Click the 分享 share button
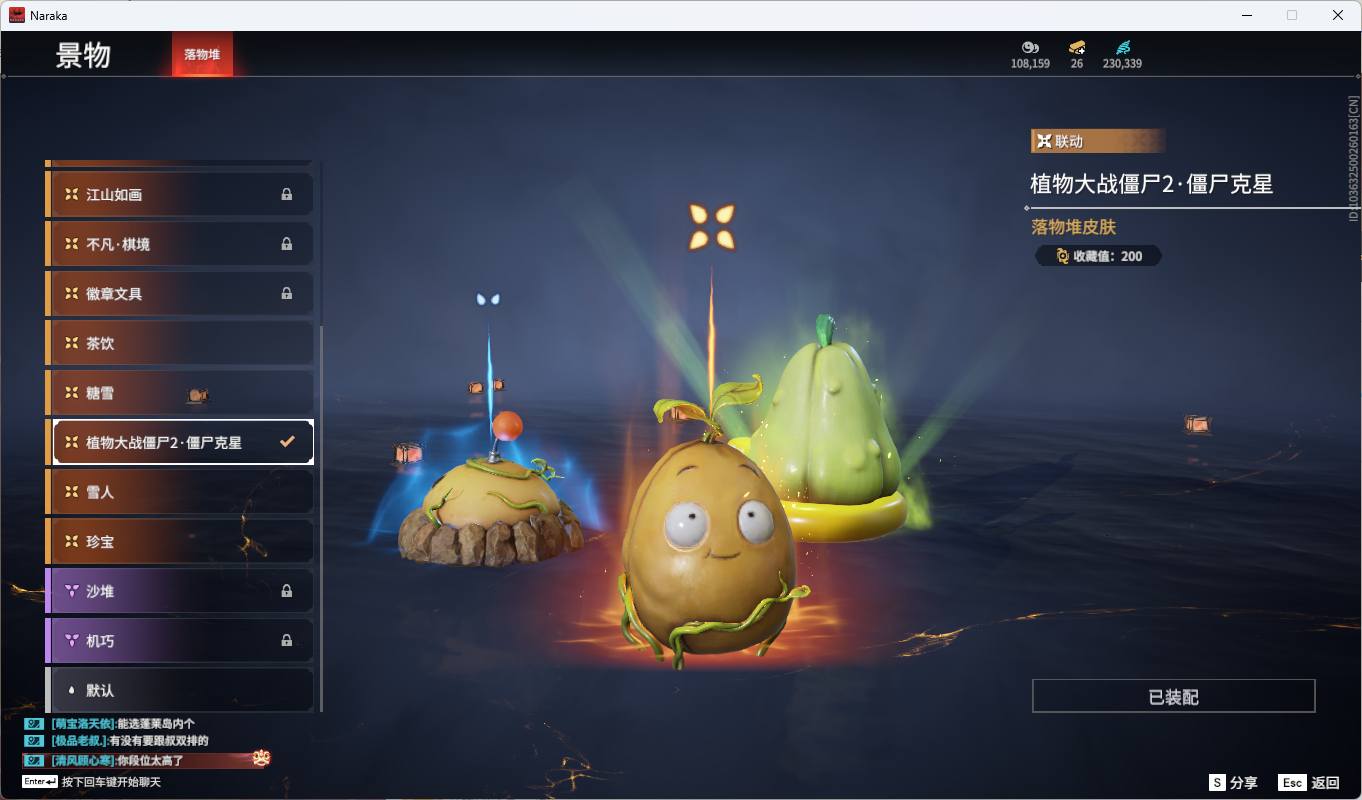Image resolution: width=1362 pixels, height=800 pixels. pos(1233,783)
